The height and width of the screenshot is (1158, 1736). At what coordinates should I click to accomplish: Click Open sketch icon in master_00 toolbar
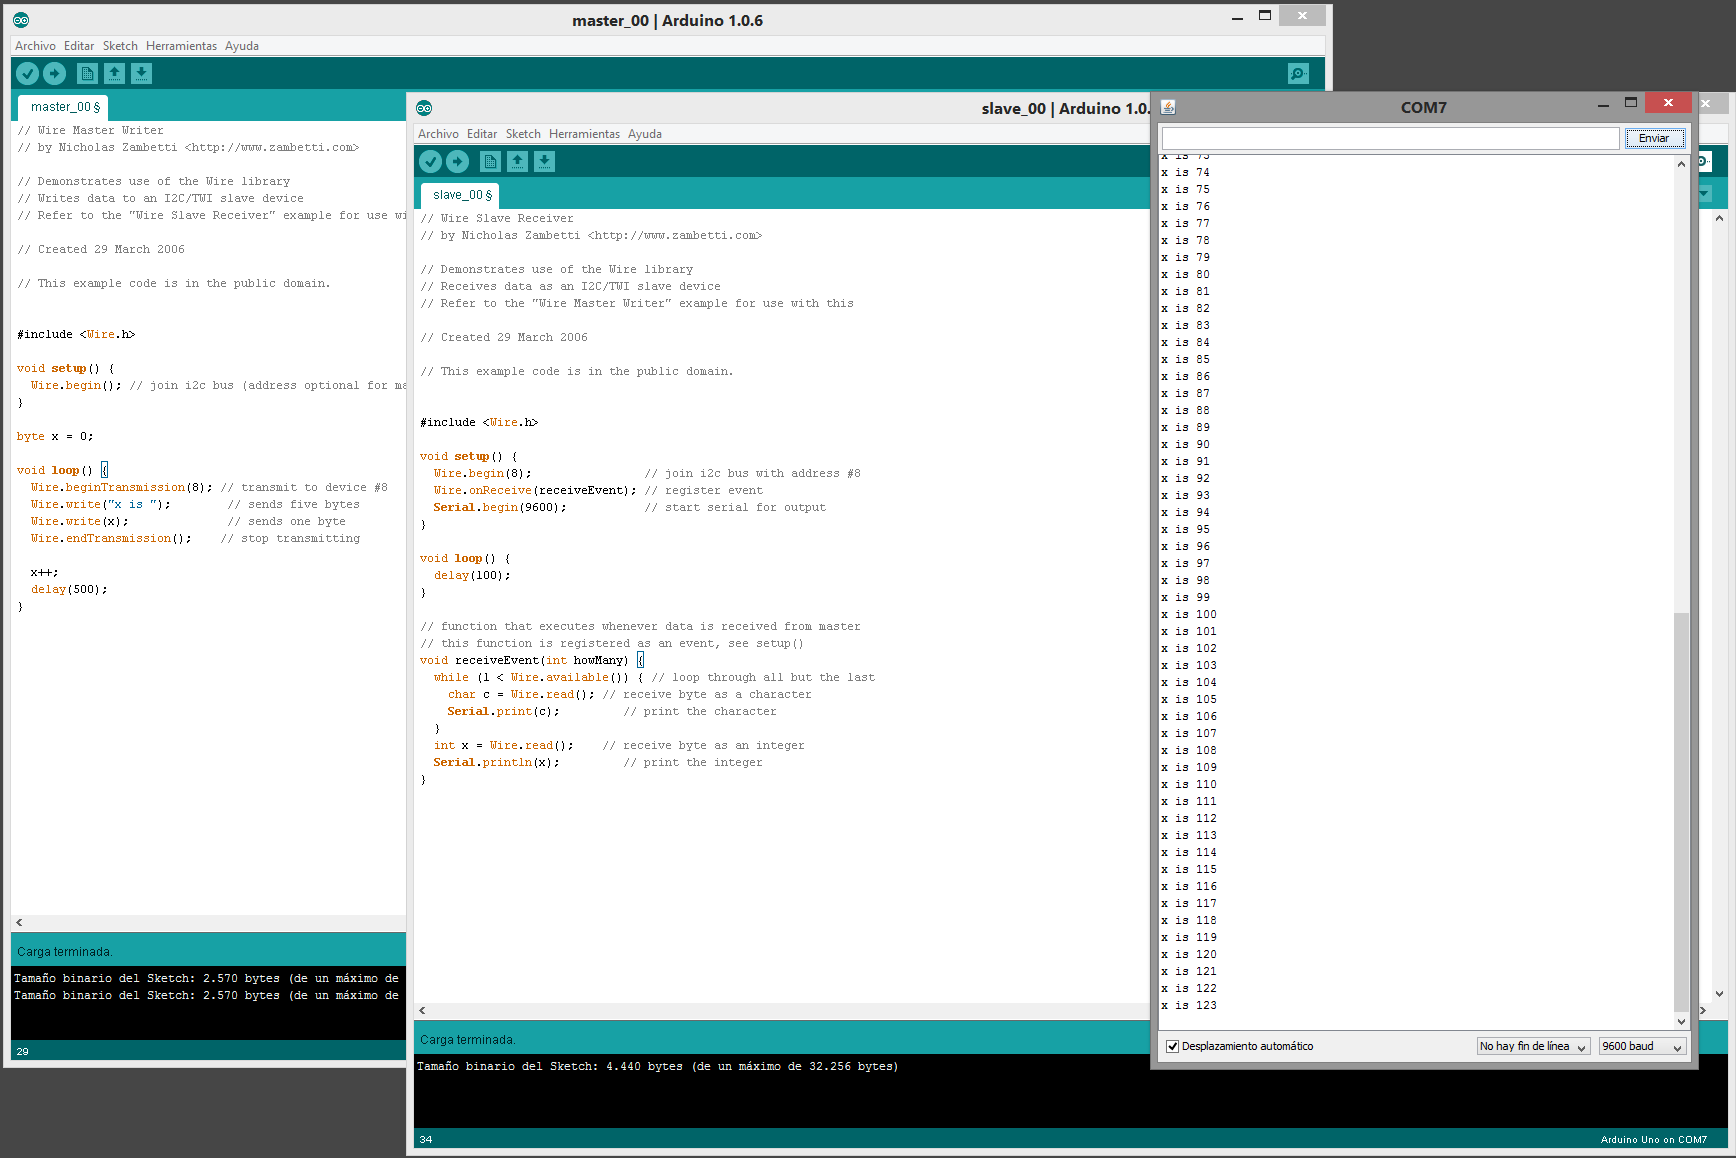pyautogui.click(x=115, y=73)
